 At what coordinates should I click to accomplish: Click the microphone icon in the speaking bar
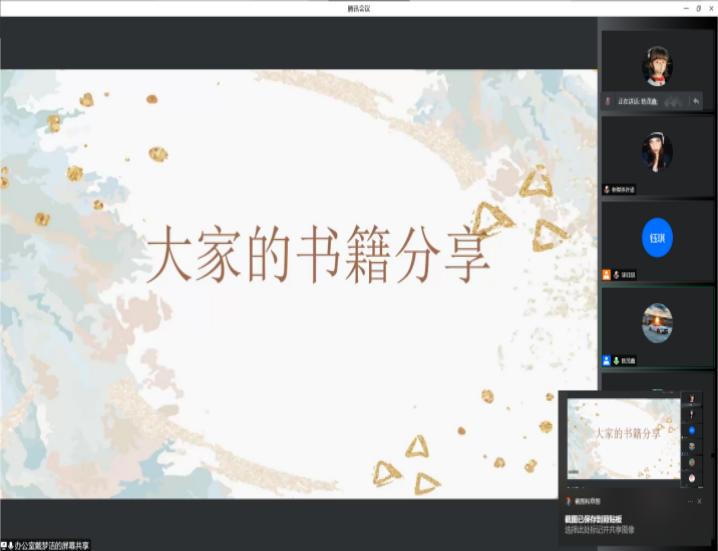tap(608, 102)
